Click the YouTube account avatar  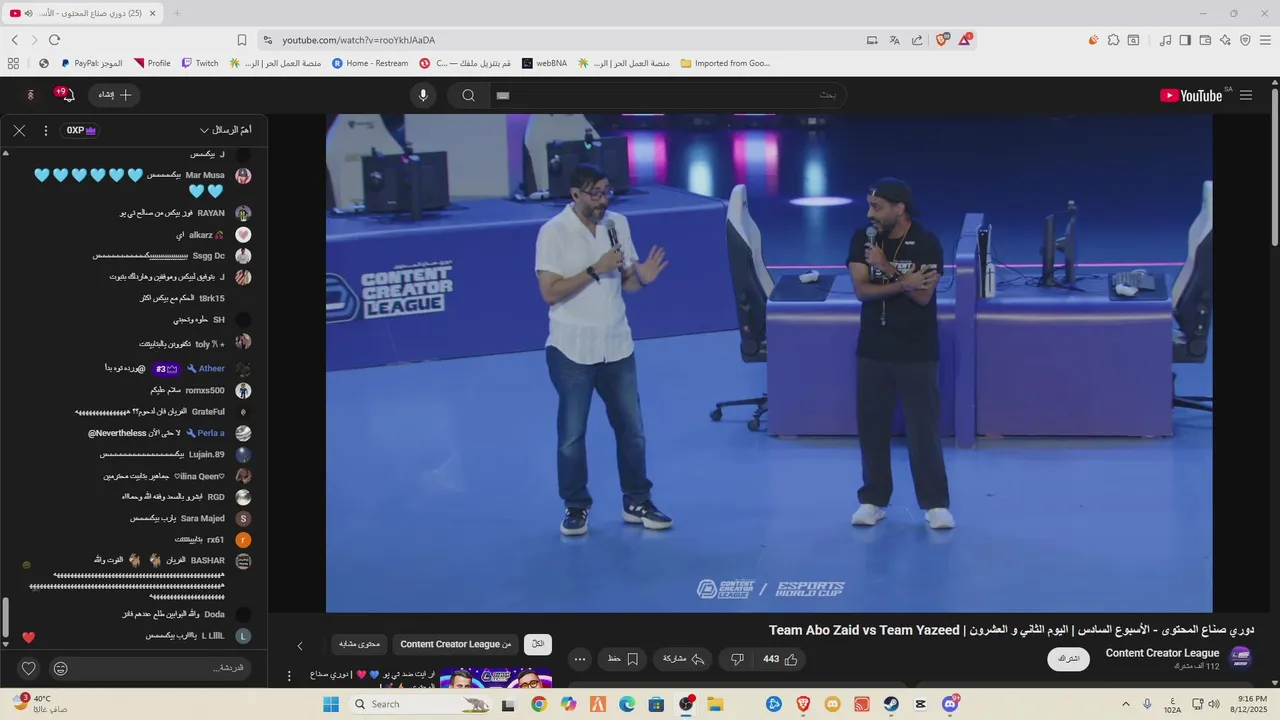(31, 95)
